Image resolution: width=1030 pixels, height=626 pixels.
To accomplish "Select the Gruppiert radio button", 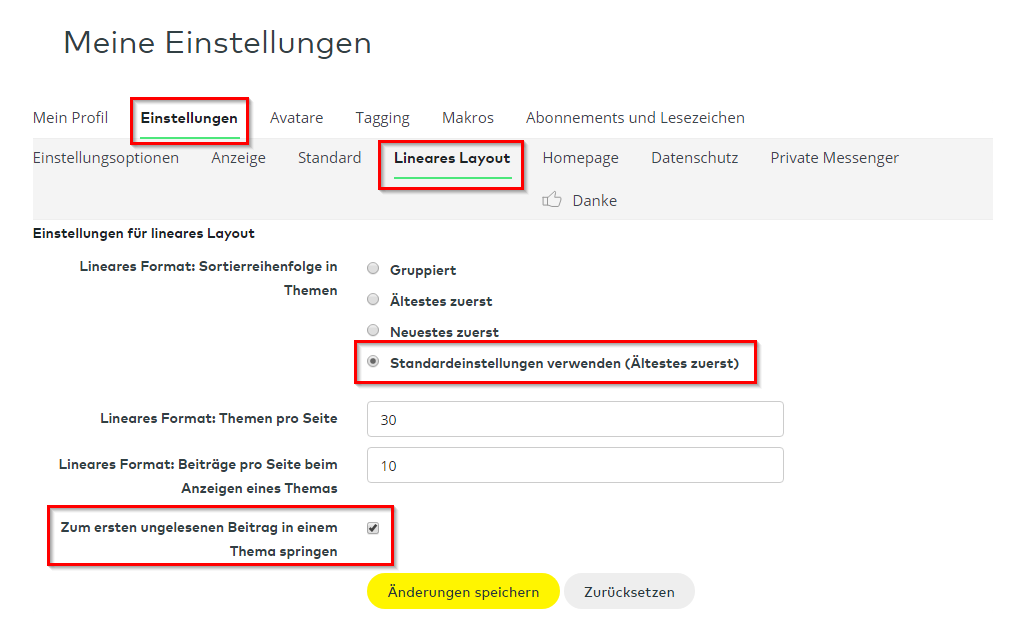I will point(373,269).
